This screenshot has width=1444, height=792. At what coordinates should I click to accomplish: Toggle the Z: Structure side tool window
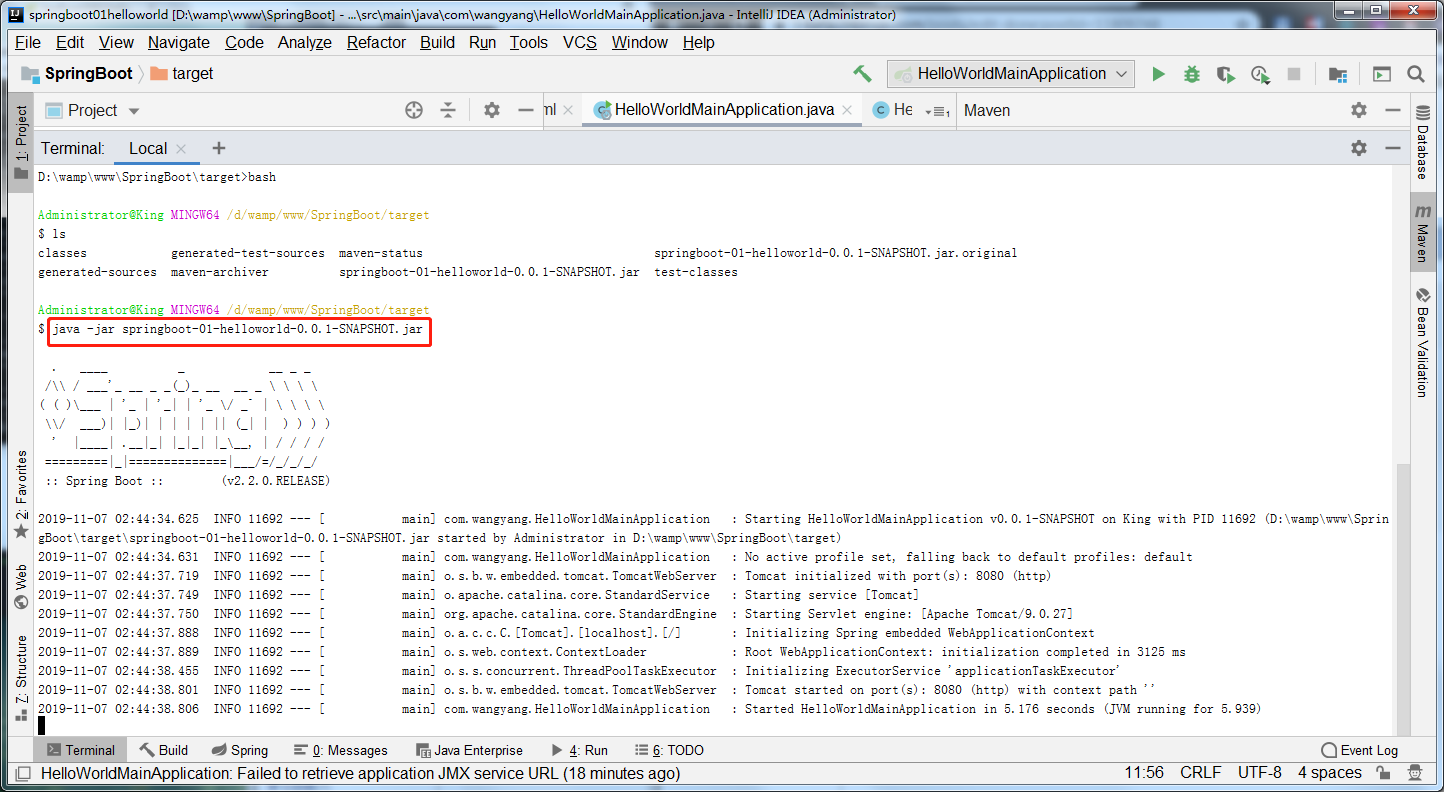coord(21,677)
